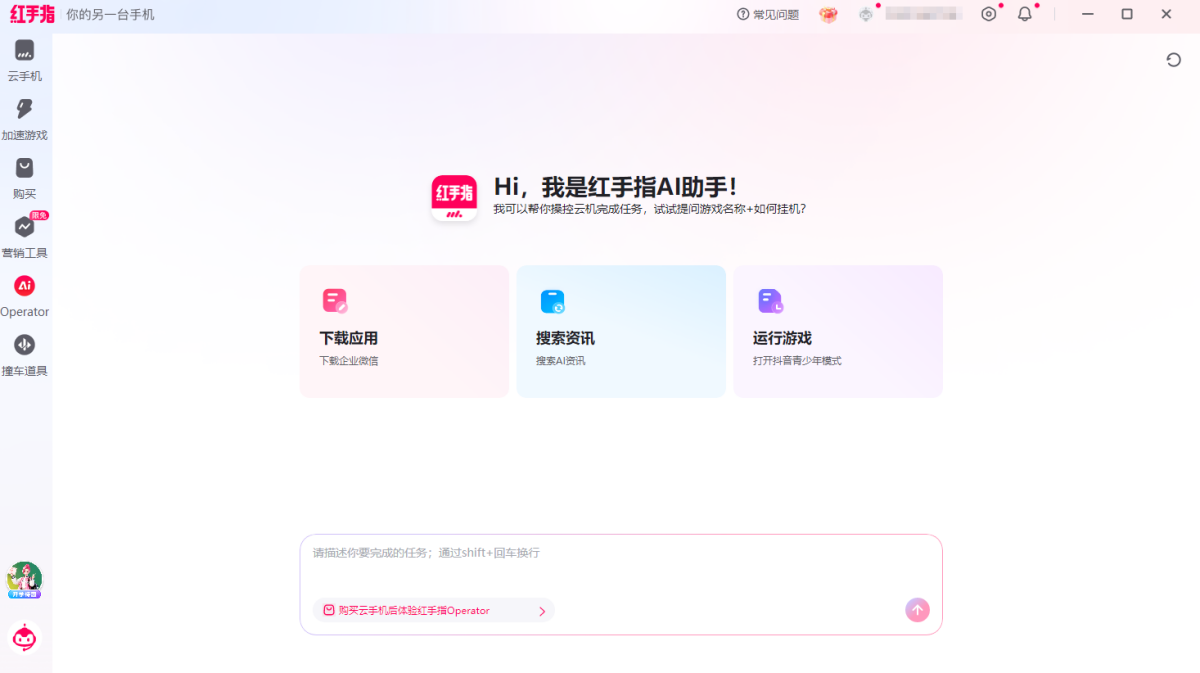Open the settings icon in title bar
This screenshot has height=673, width=1200.
tap(989, 14)
